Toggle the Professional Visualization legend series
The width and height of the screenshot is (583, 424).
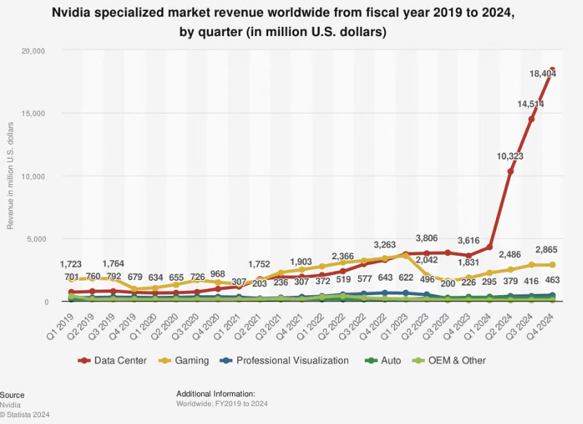tap(284, 360)
